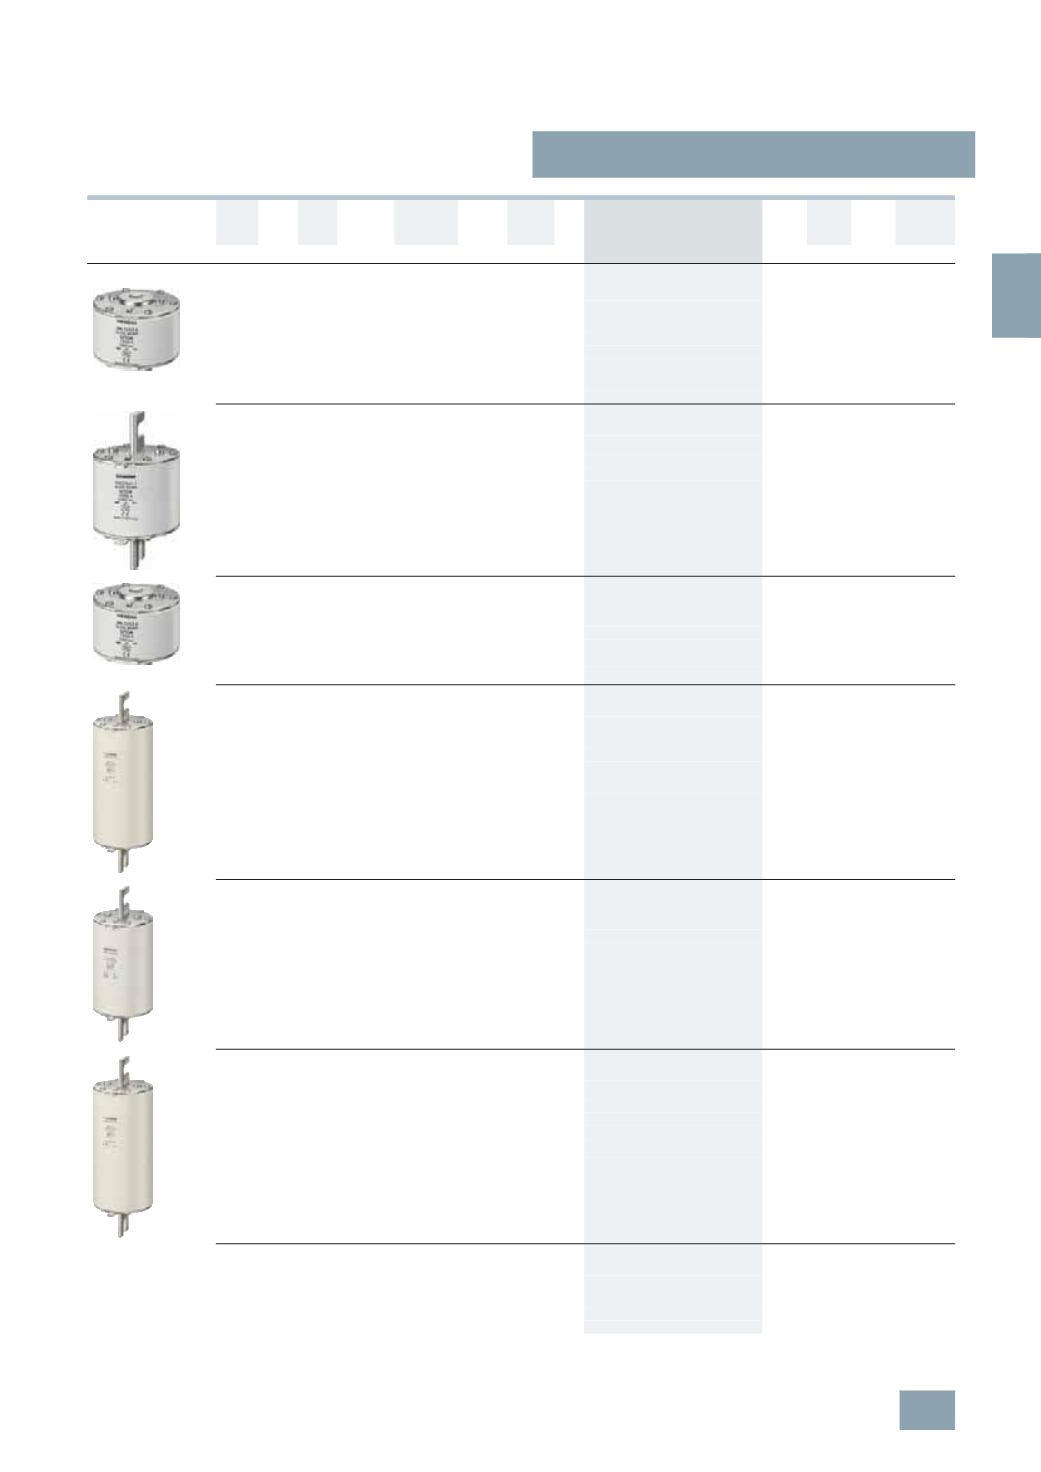This screenshot has height=1472, width=1041.
Task: Select the last column header cell in the table
Action: (x=925, y=222)
